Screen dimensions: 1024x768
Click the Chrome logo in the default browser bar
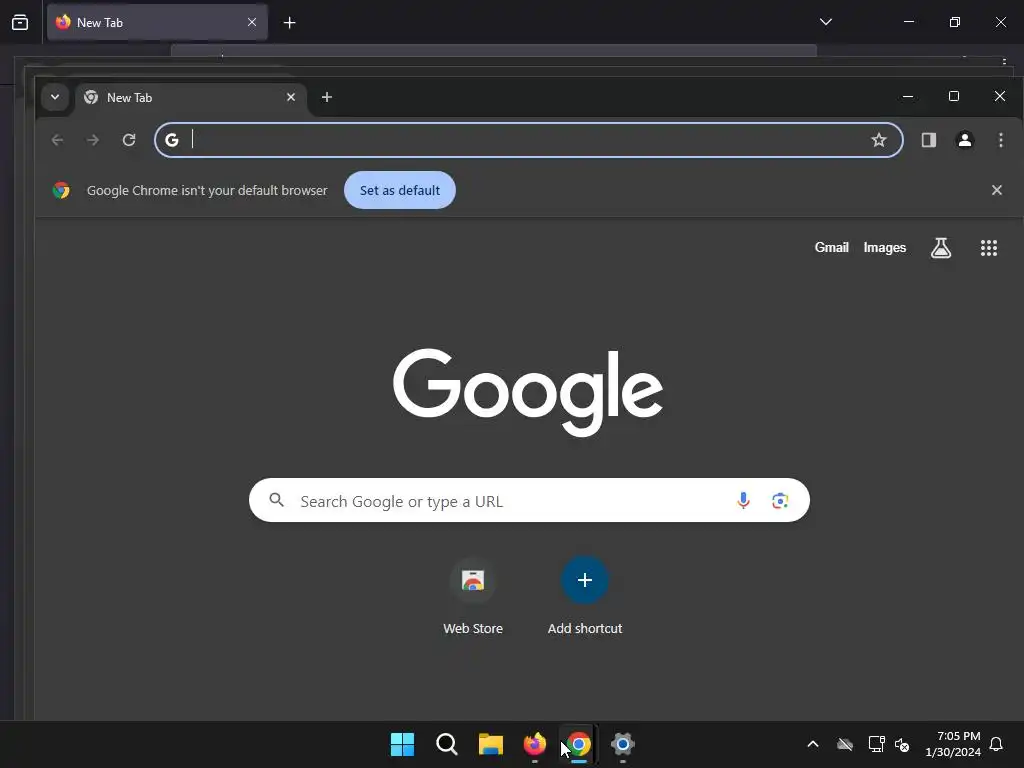(x=61, y=190)
